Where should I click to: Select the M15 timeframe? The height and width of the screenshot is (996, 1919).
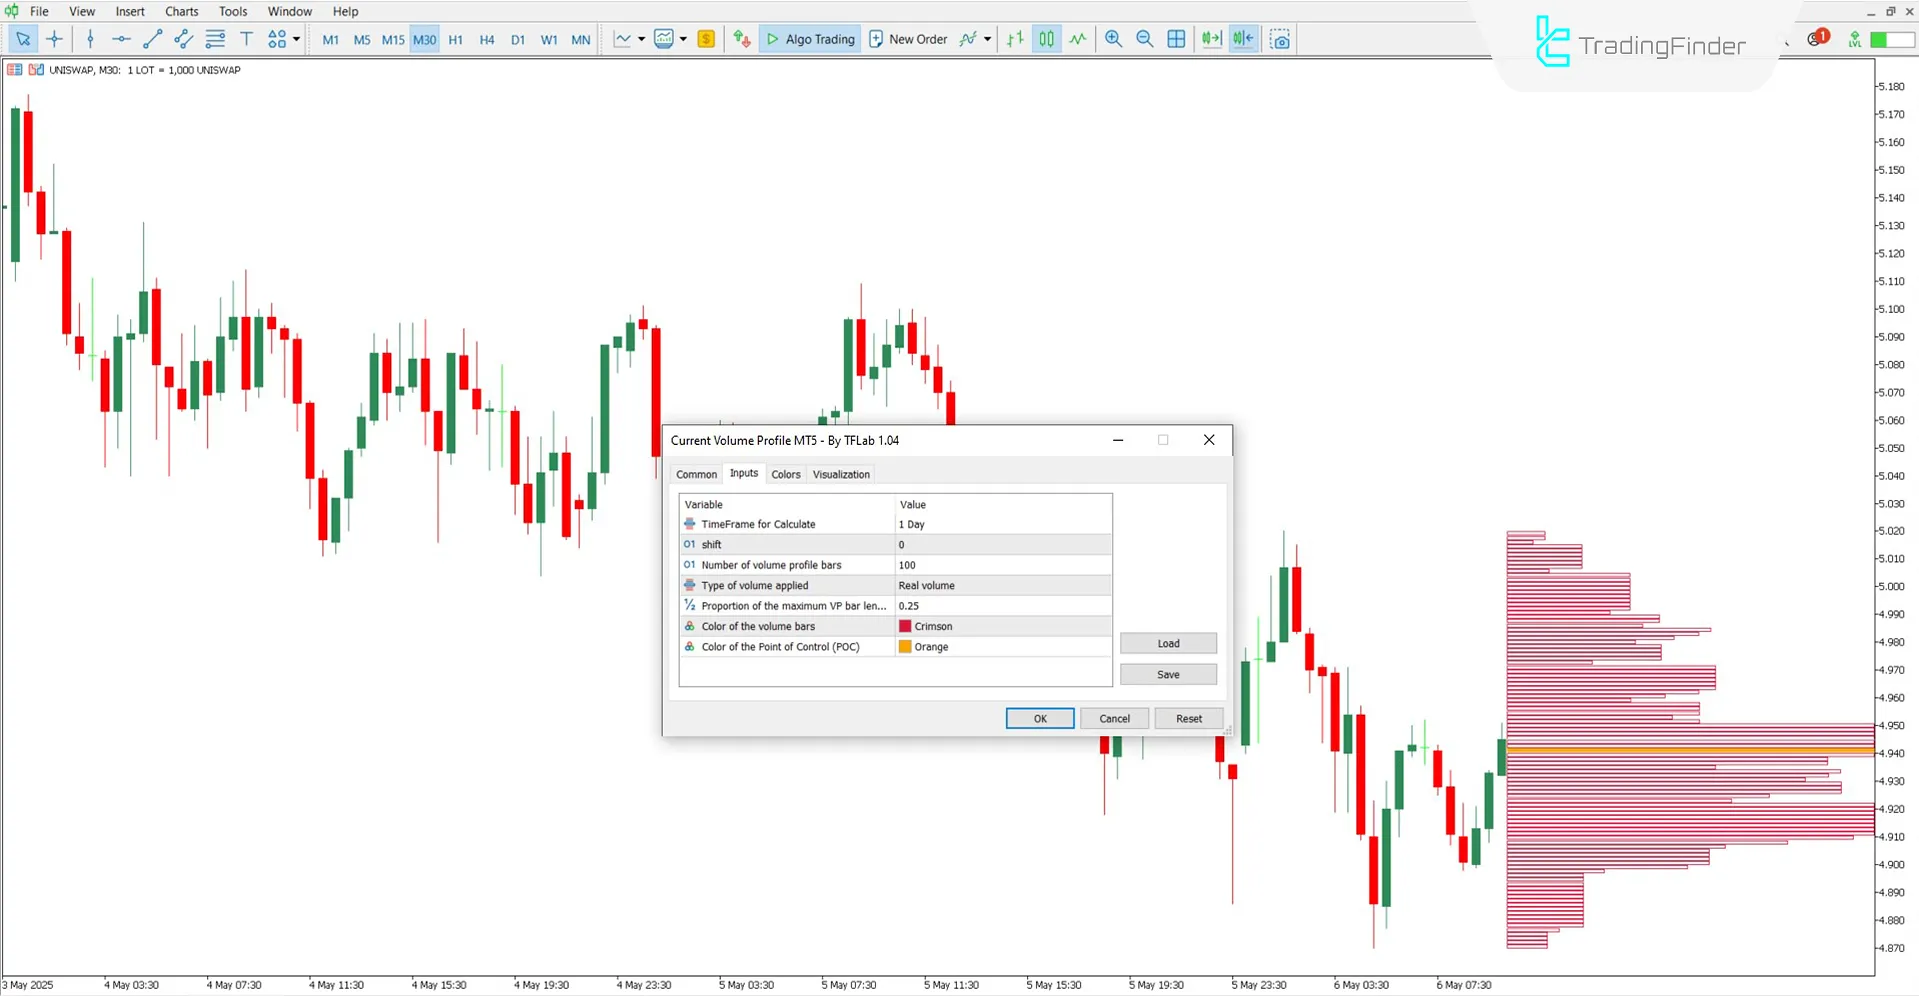click(x=392, y=39)
